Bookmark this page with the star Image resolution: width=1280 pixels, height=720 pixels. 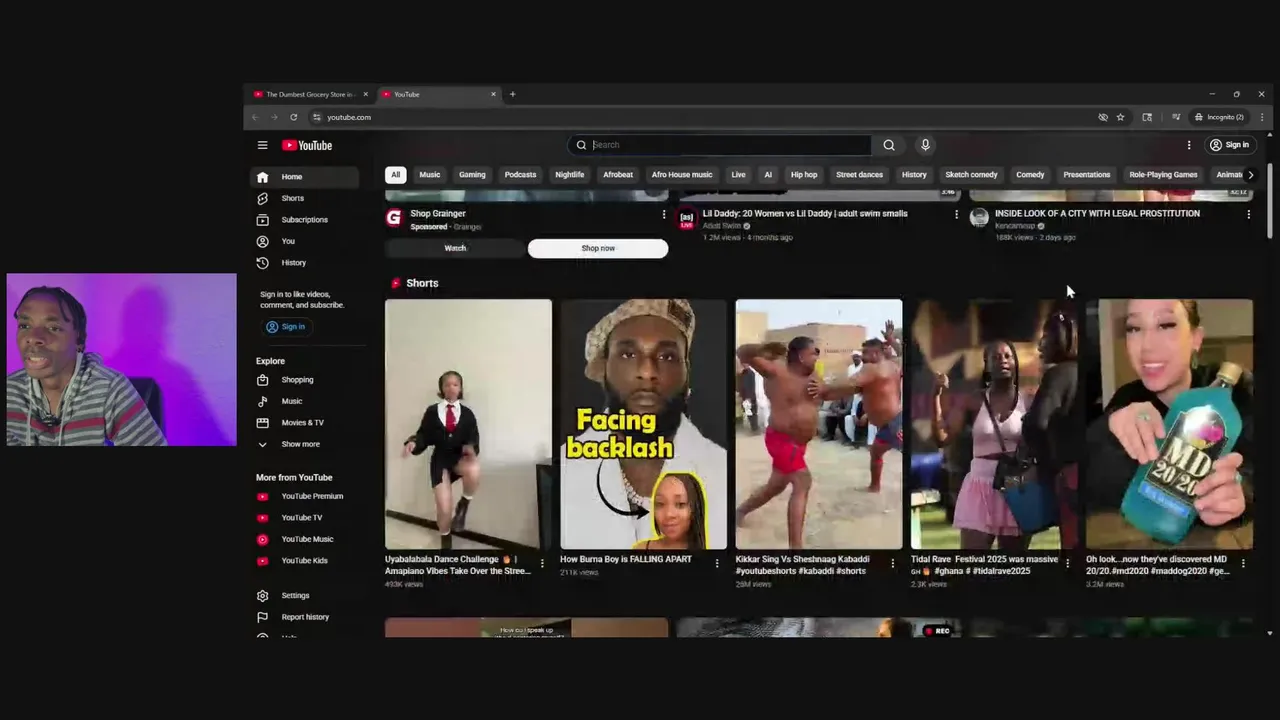1120,117
